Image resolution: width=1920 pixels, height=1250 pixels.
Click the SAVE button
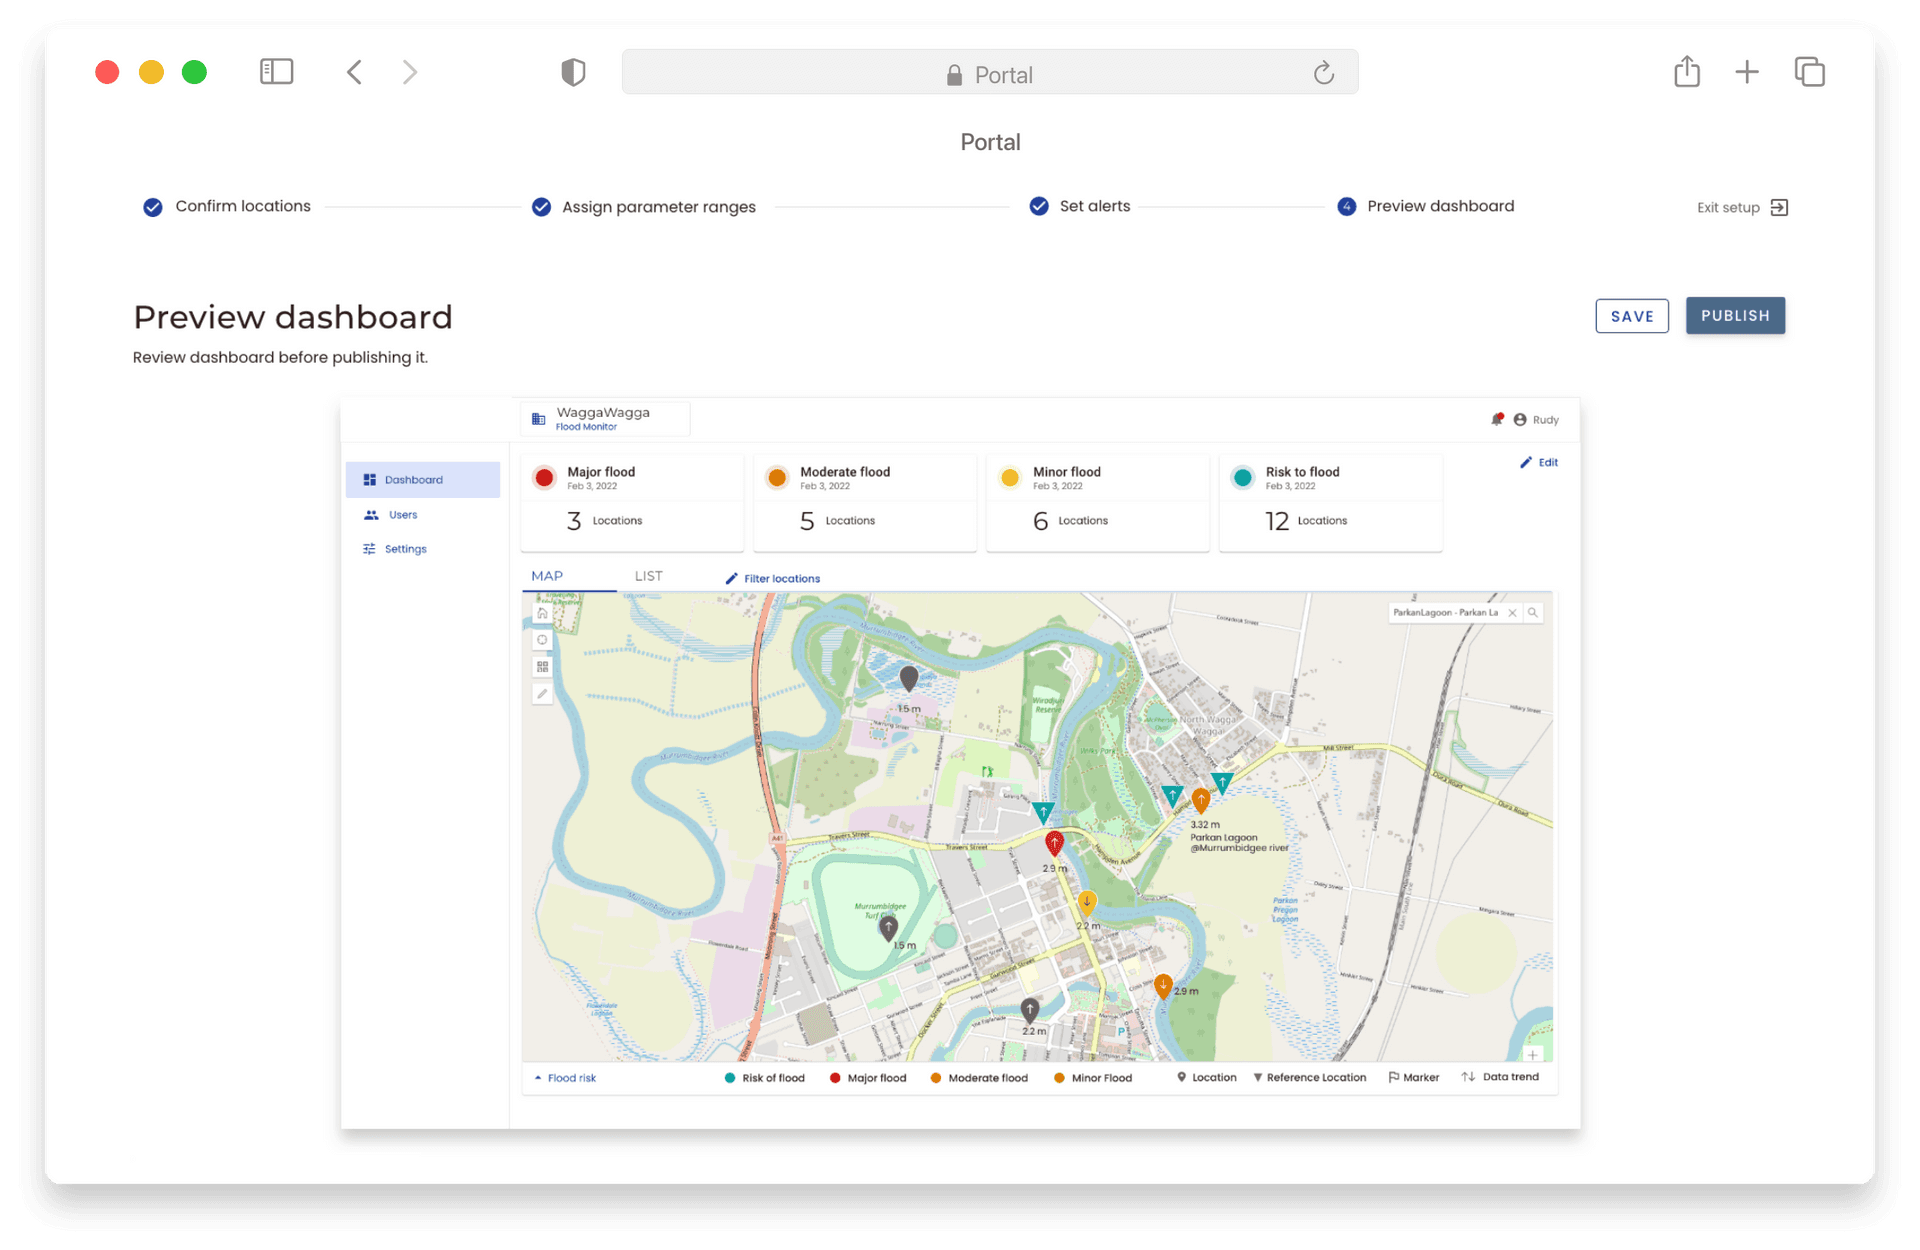(1632, 316)
